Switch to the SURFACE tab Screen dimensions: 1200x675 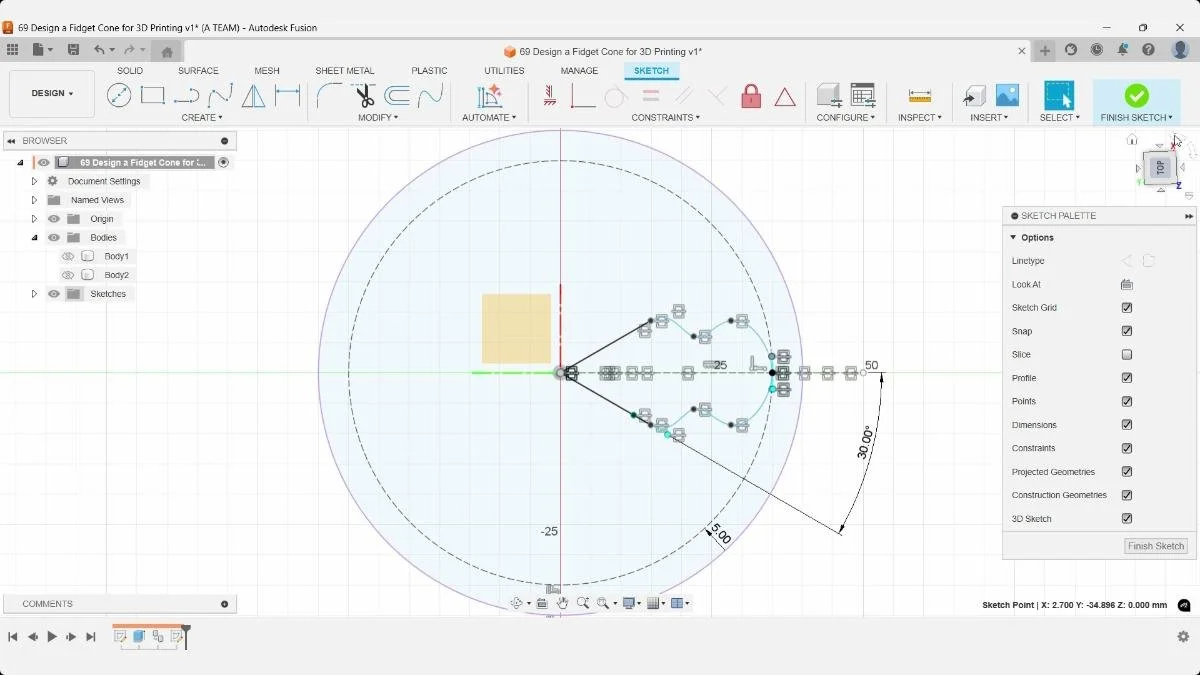198,71
